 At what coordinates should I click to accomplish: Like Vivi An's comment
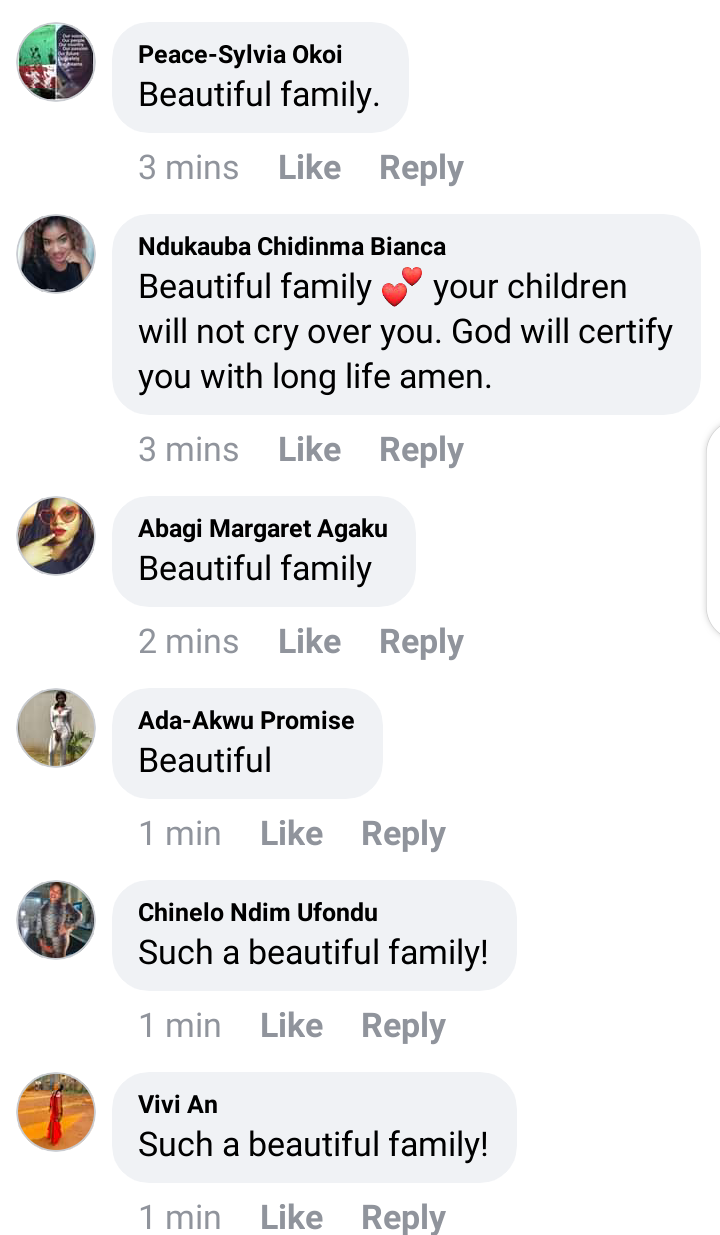coord(291,1217)
